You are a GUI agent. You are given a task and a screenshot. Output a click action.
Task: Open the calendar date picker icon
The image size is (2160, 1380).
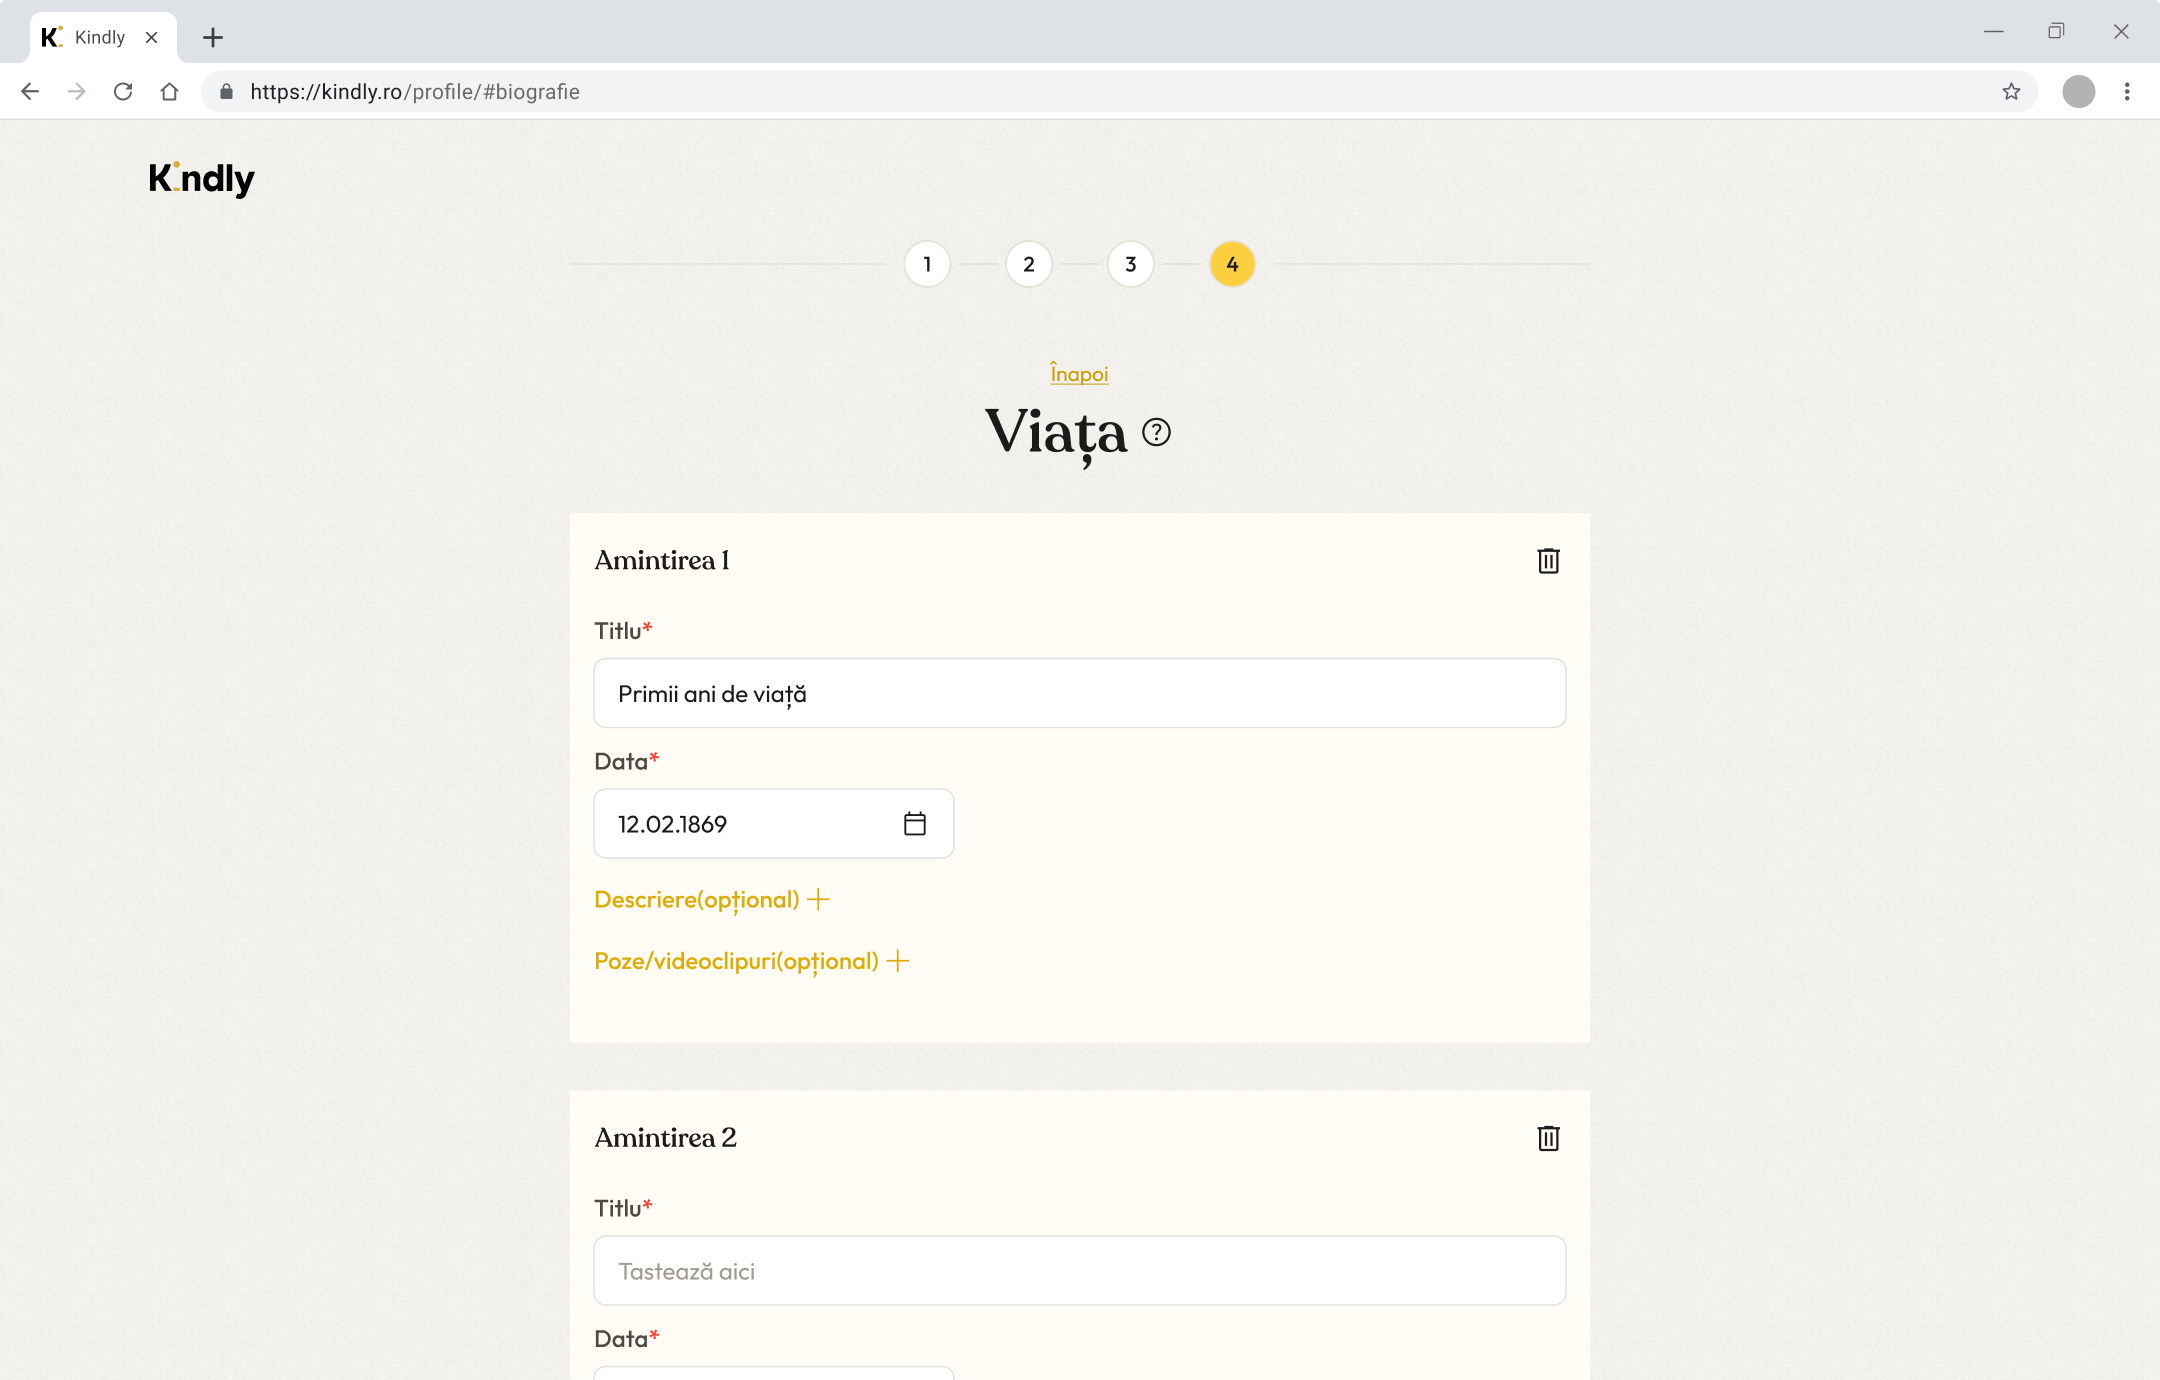tap(914, 824)
